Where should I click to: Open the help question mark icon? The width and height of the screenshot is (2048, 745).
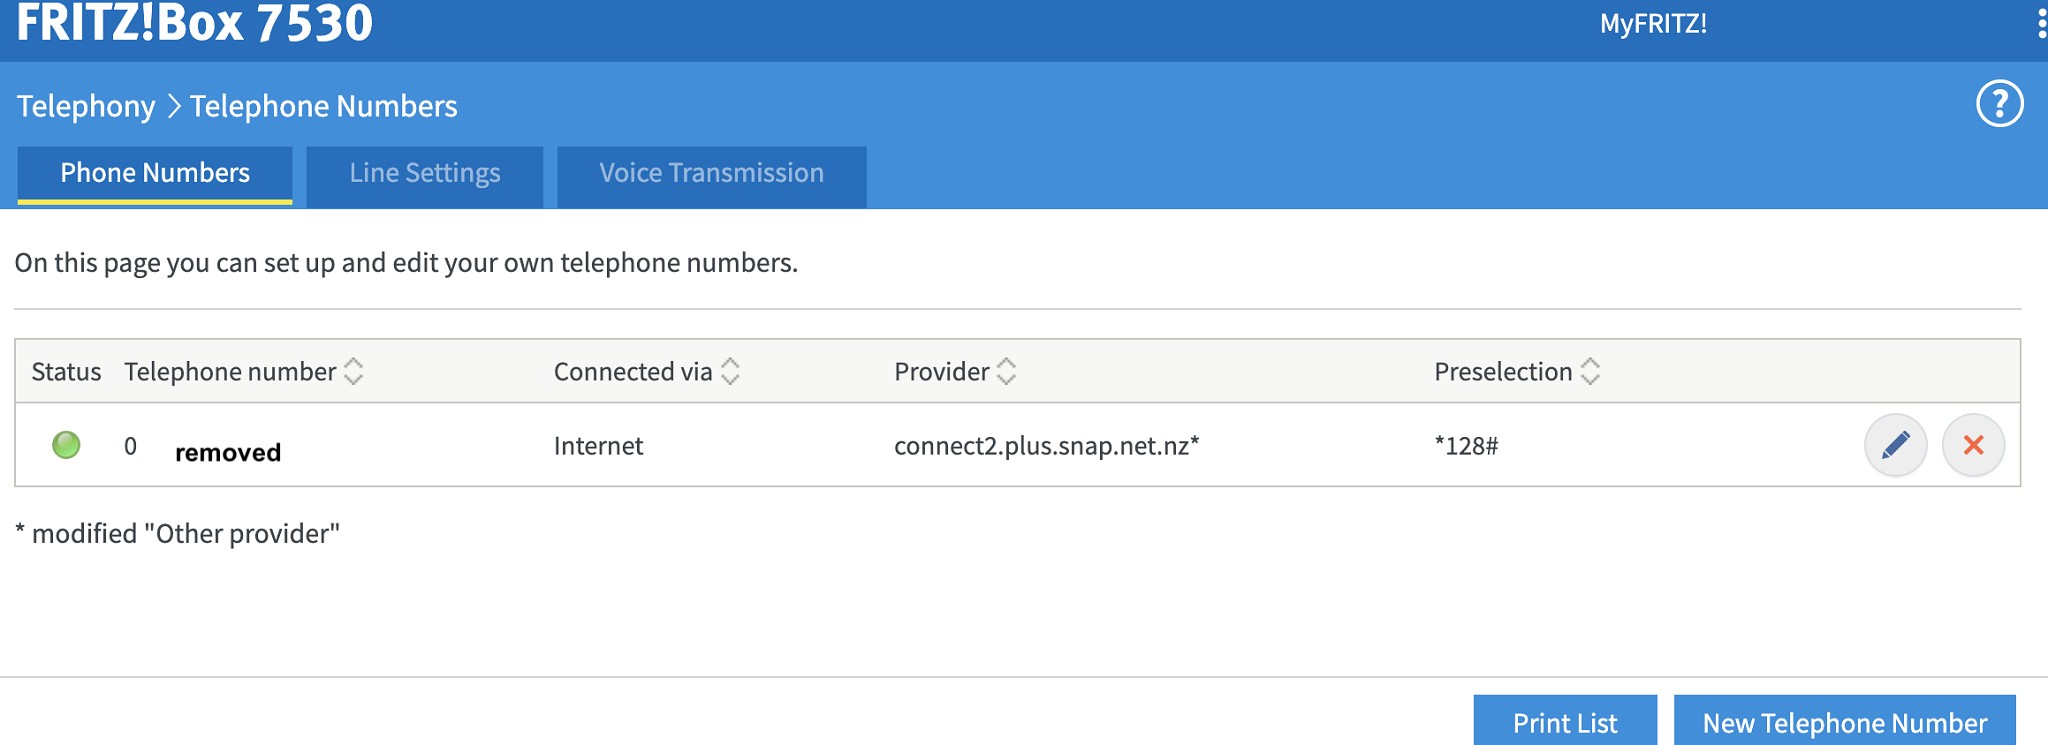tap(2000, 104)
